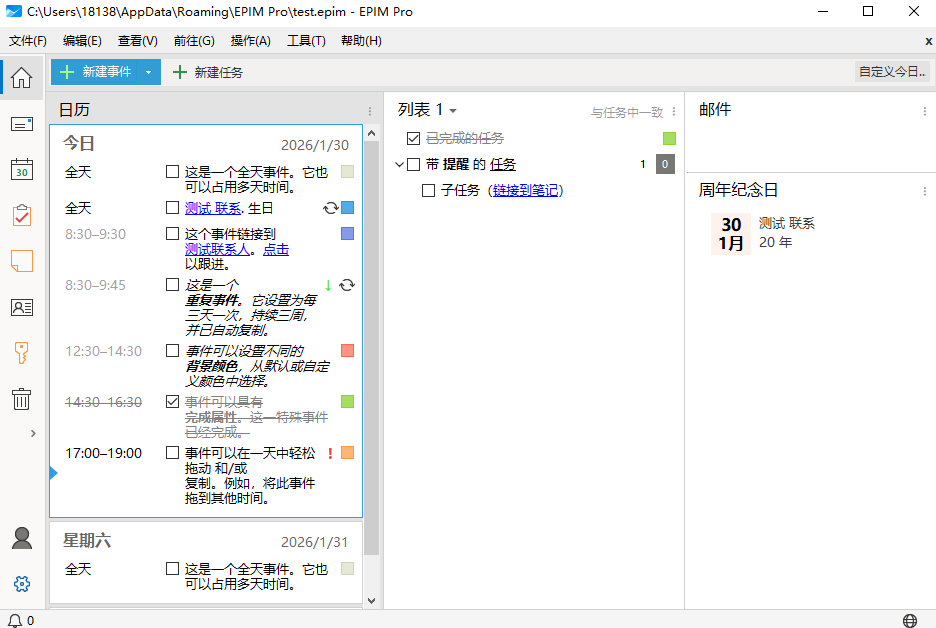Click the 新建事件 button
This screenshot has height=628, width=936.
tap(96, 72)
